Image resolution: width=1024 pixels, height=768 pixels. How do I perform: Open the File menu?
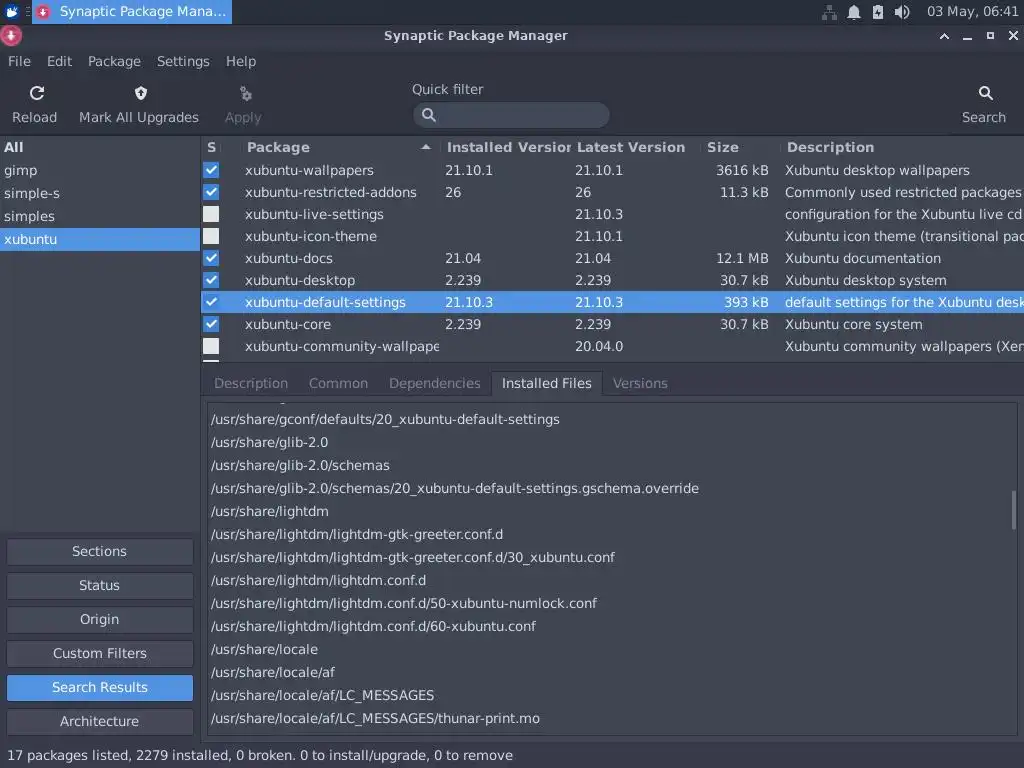pos(20,61)
